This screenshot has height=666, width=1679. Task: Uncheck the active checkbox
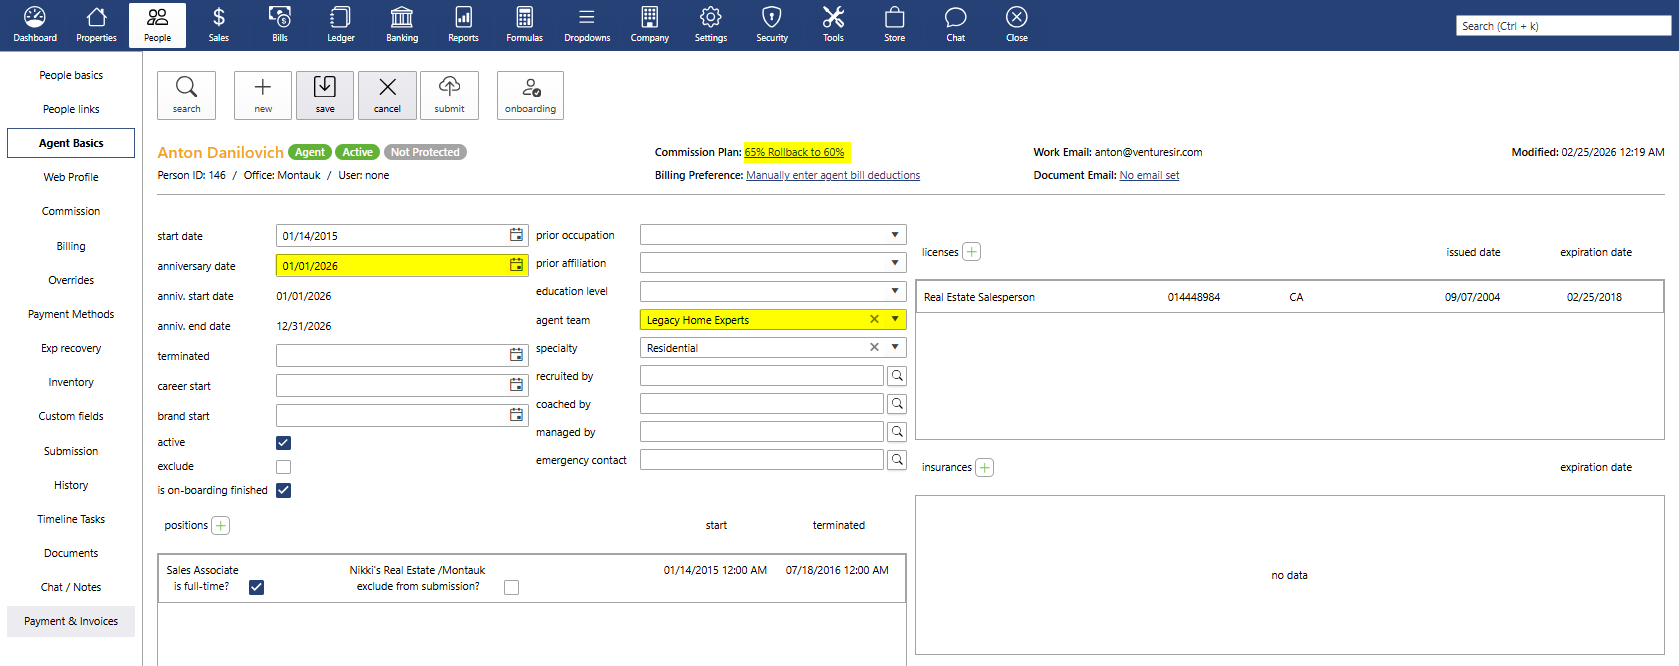point(284,443)
